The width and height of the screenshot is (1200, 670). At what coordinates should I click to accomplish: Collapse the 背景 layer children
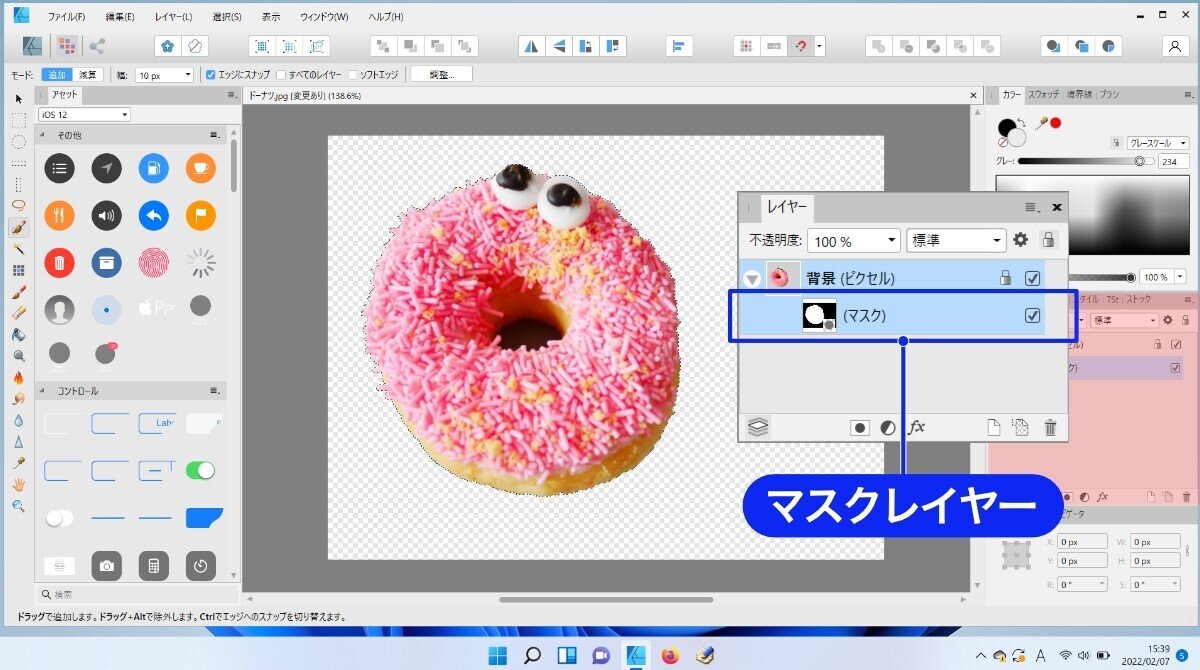click(754, 278)
